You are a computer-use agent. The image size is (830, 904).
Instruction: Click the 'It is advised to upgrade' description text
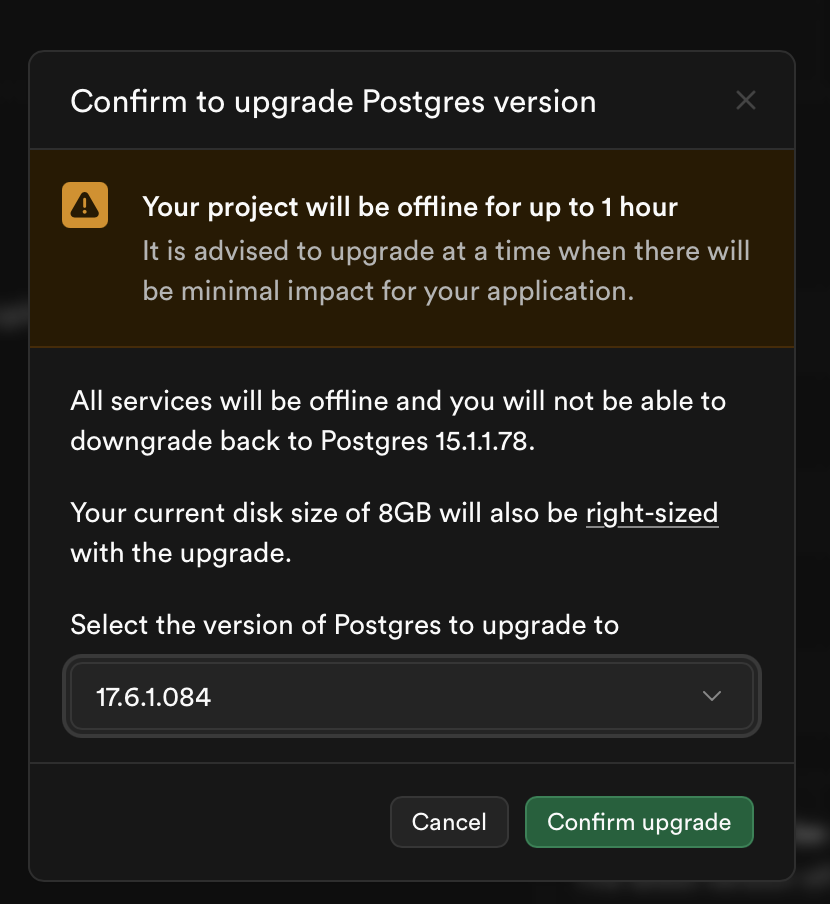tap(445, 251)
